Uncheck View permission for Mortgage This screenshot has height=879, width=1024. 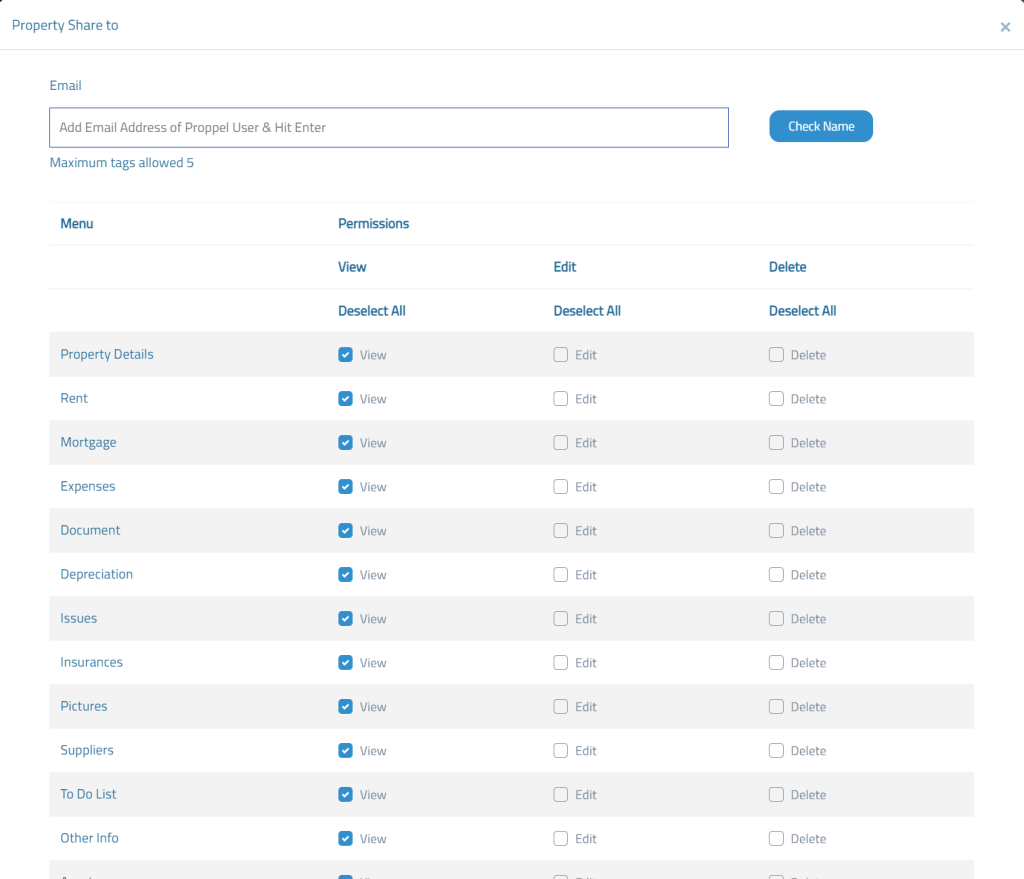click(346, 443)
